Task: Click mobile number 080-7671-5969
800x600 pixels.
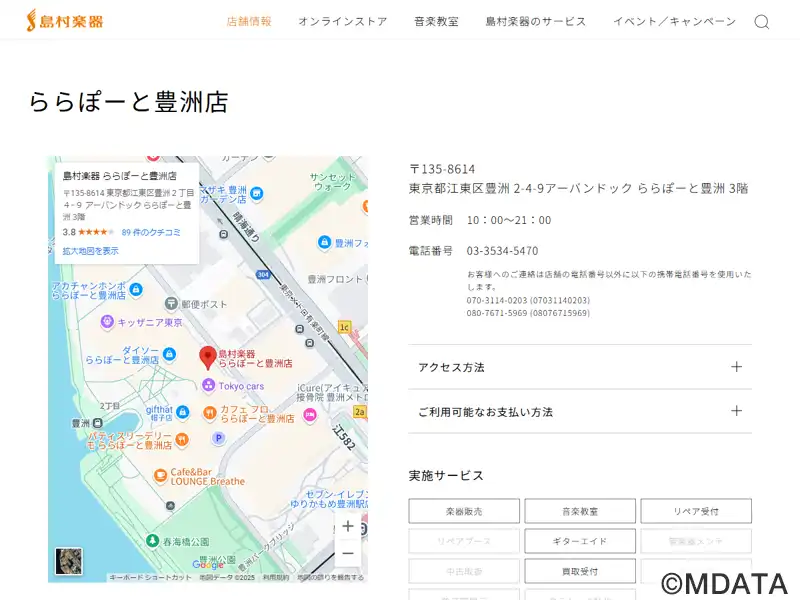Action: point(528,313)
